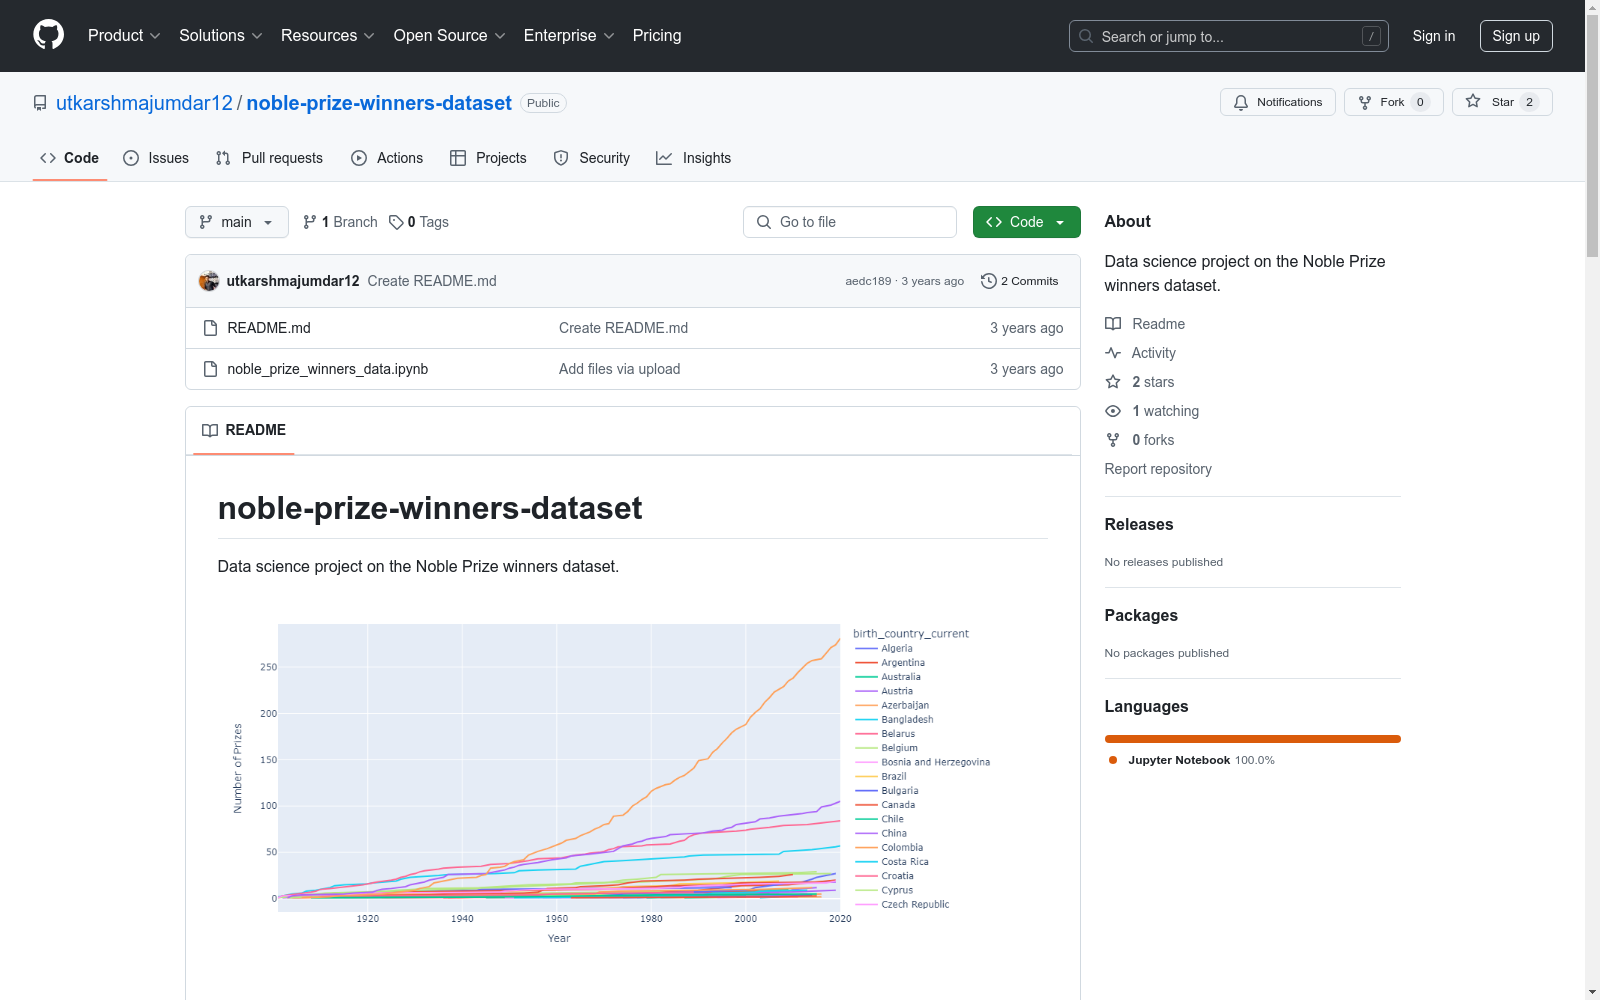Click the Issues circle icon
The image size is (1600, 1000).
[x=131, y=158]
